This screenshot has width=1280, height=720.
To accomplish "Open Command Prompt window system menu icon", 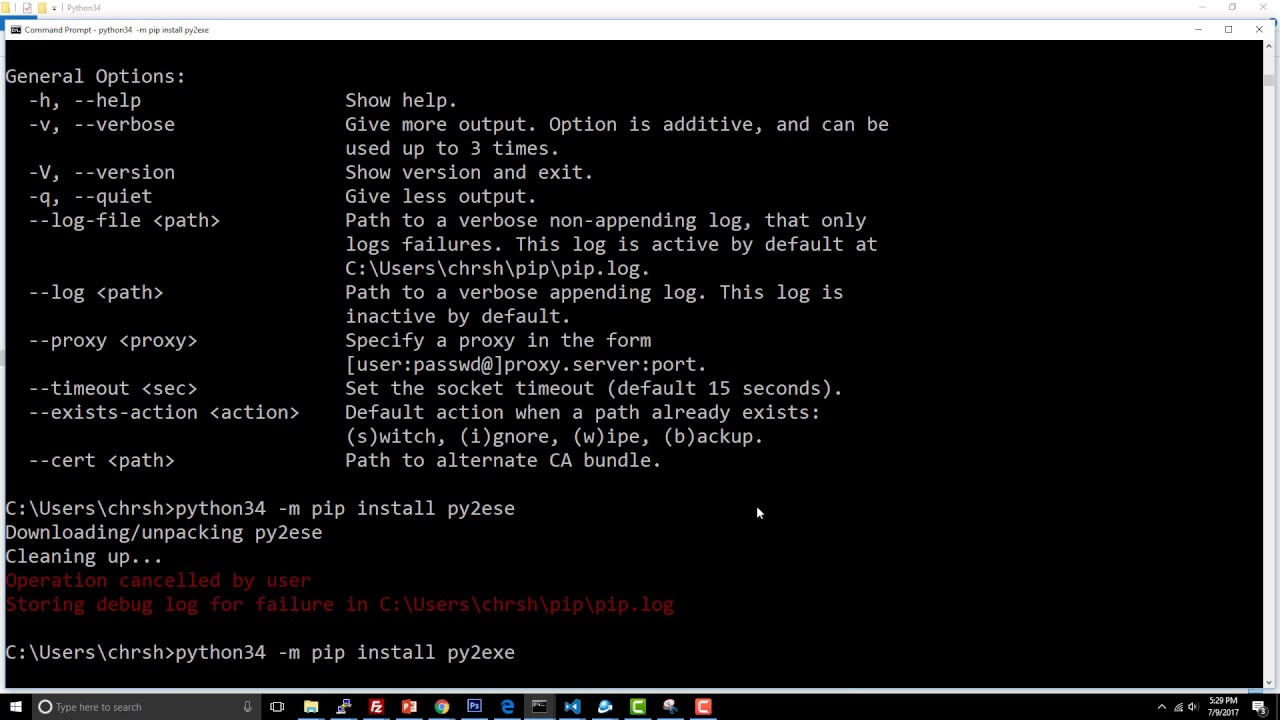I will 15,30.
